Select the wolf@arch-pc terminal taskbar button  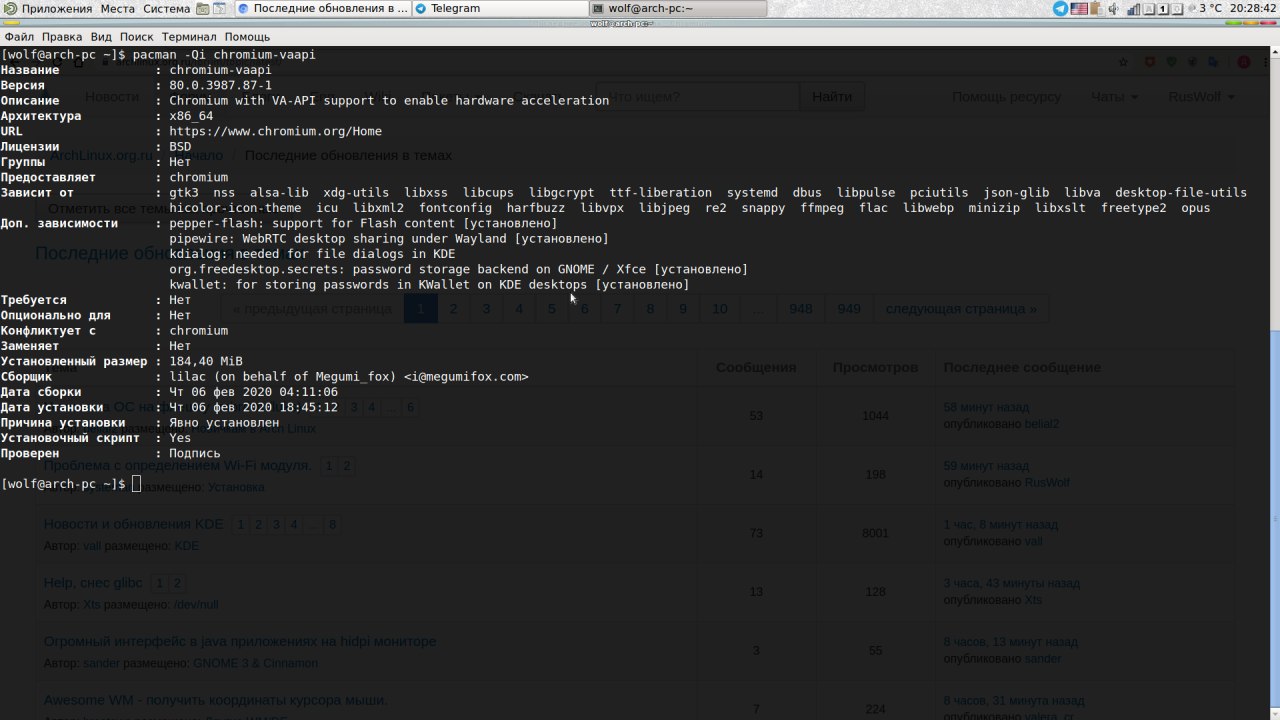(x=677, y=8)
